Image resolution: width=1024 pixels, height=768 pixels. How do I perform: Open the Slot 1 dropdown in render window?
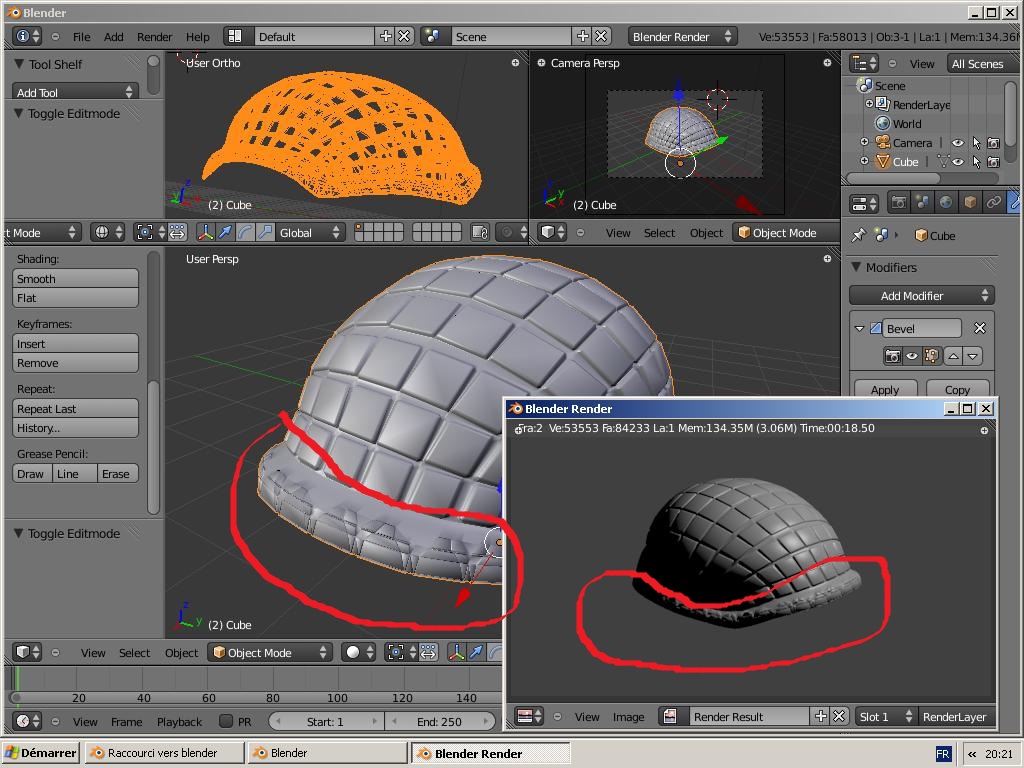(x=886, y=716)
